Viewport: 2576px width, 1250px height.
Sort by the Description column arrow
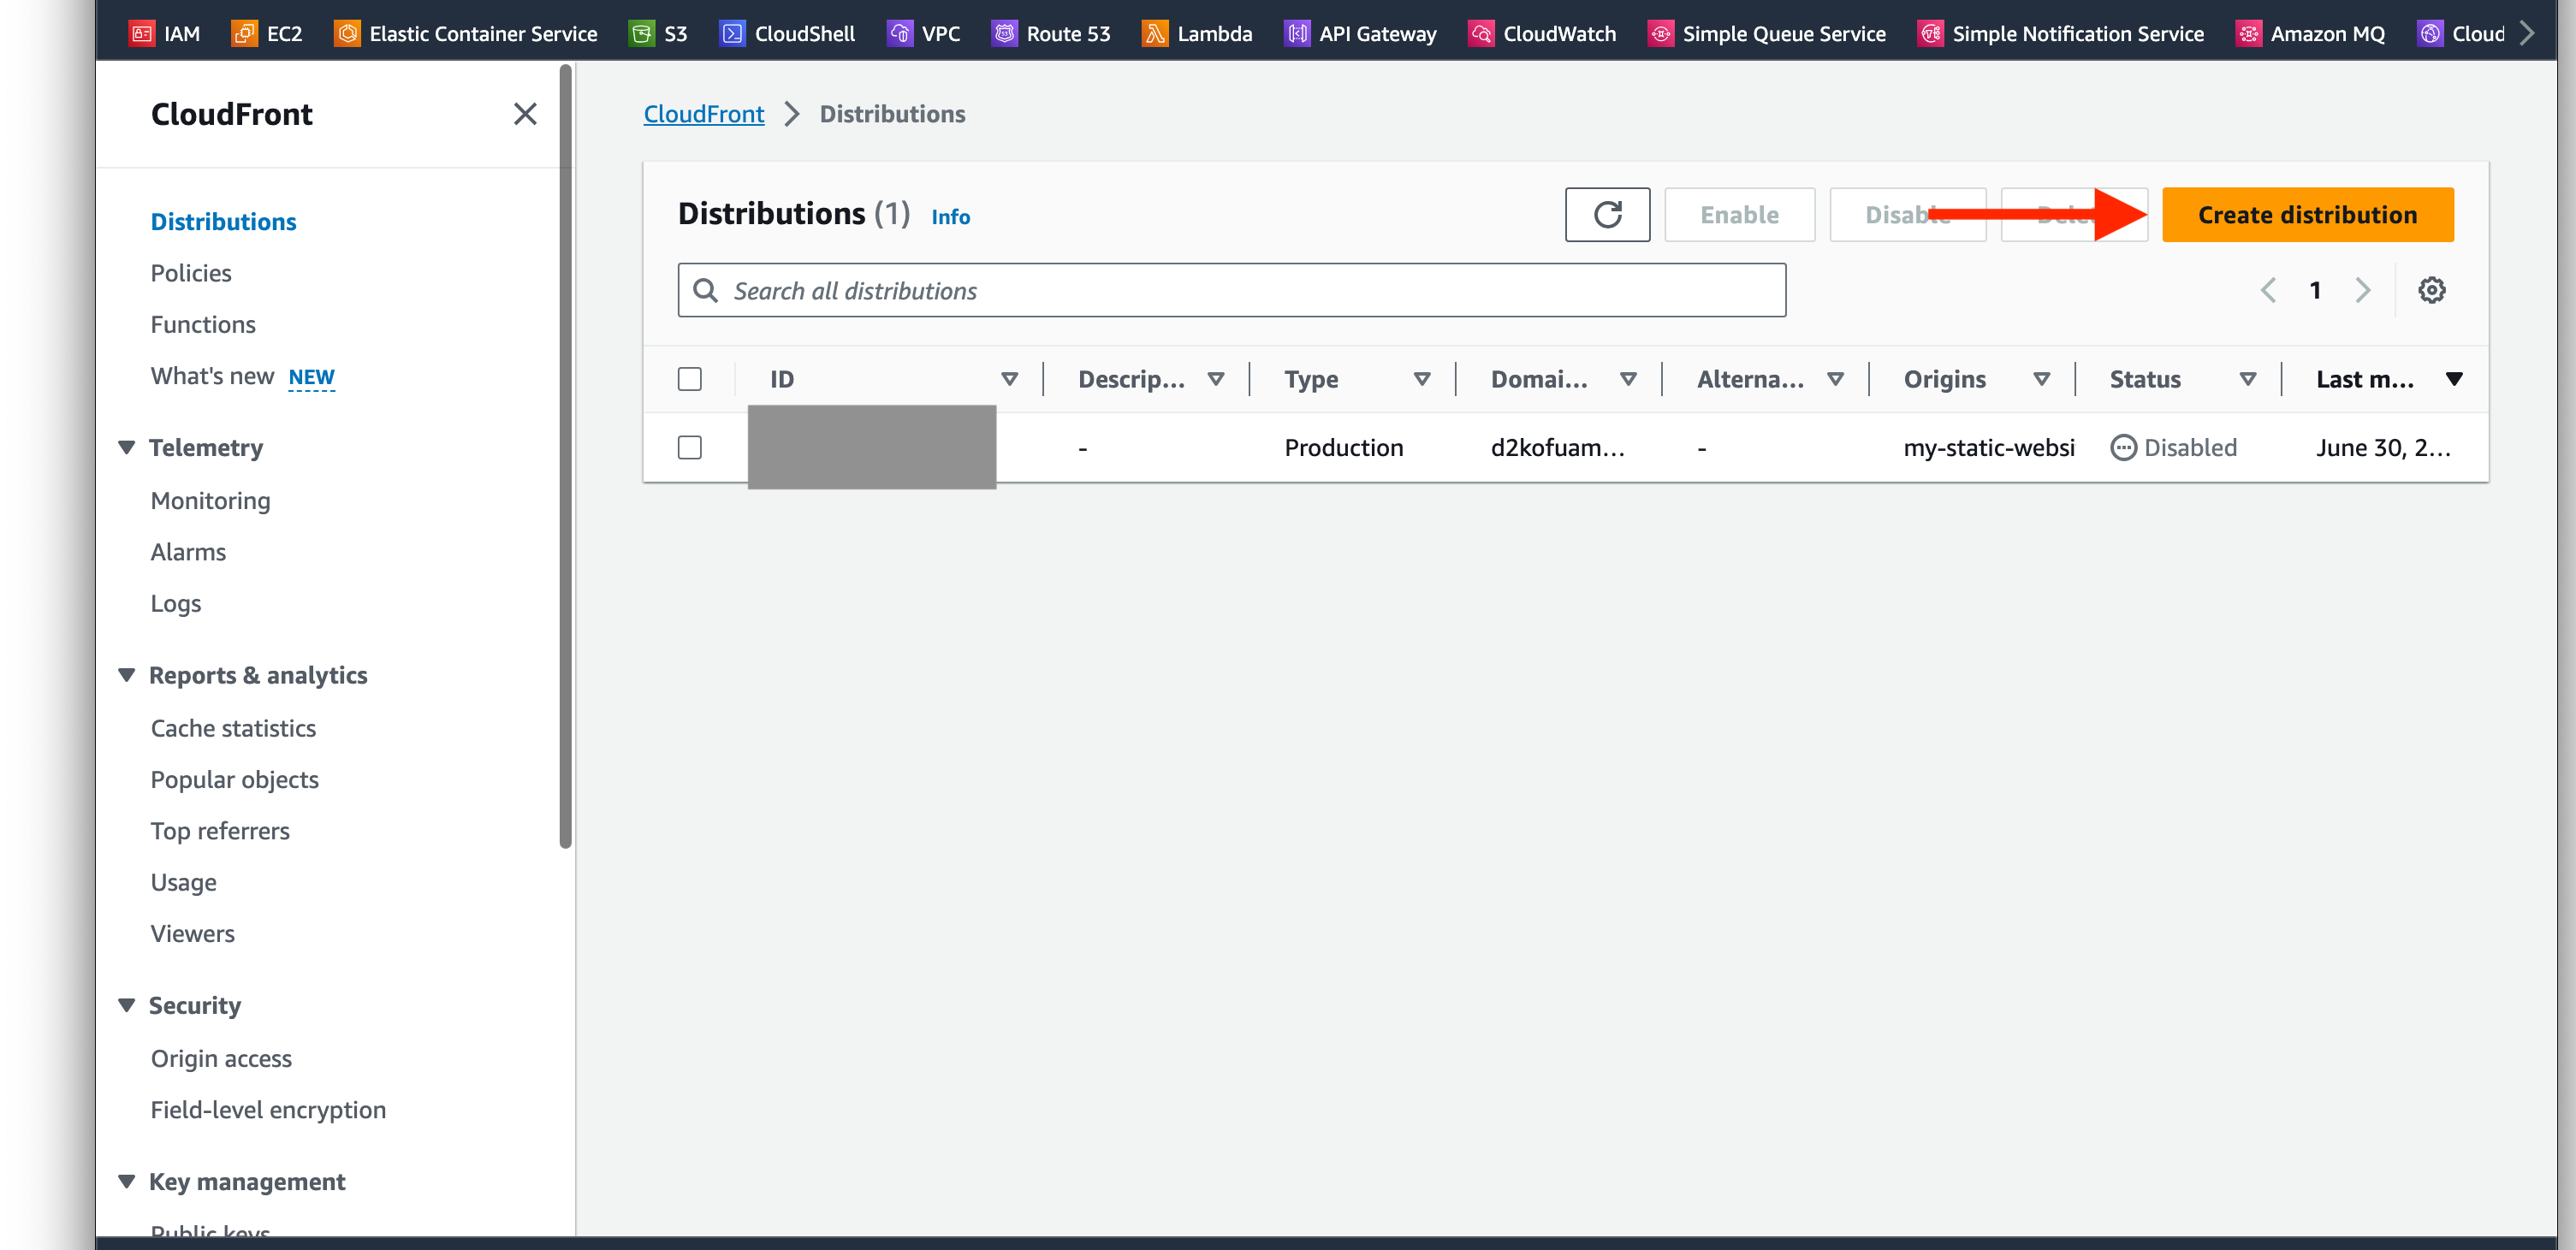(x=1215, y=379)
